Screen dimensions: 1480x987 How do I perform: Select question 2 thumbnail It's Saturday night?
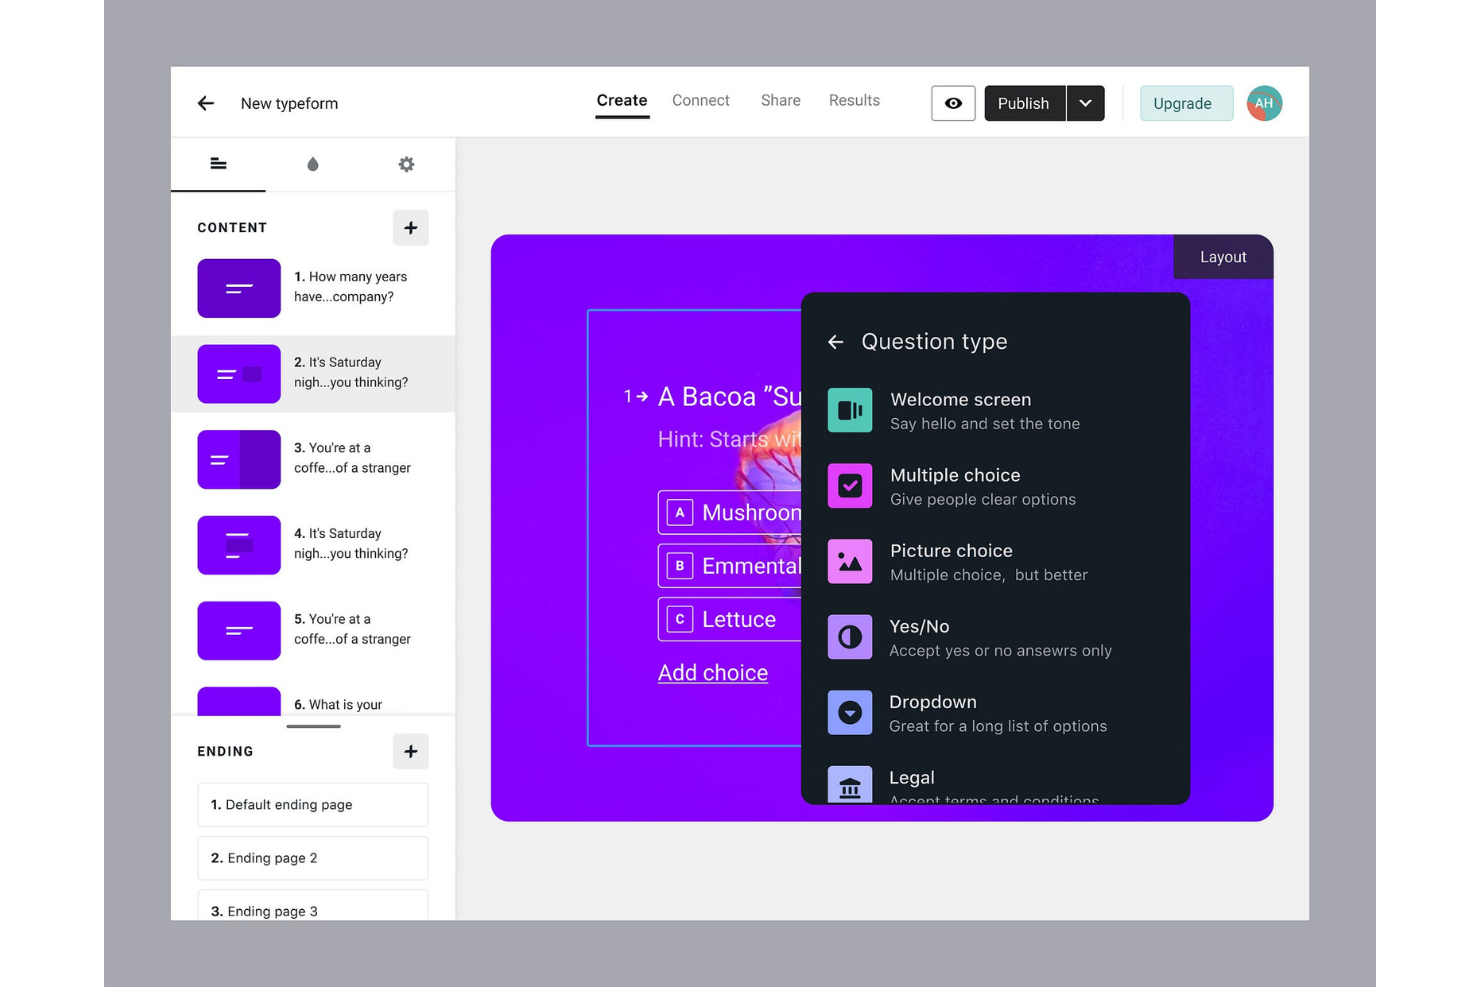click(239, 374)
